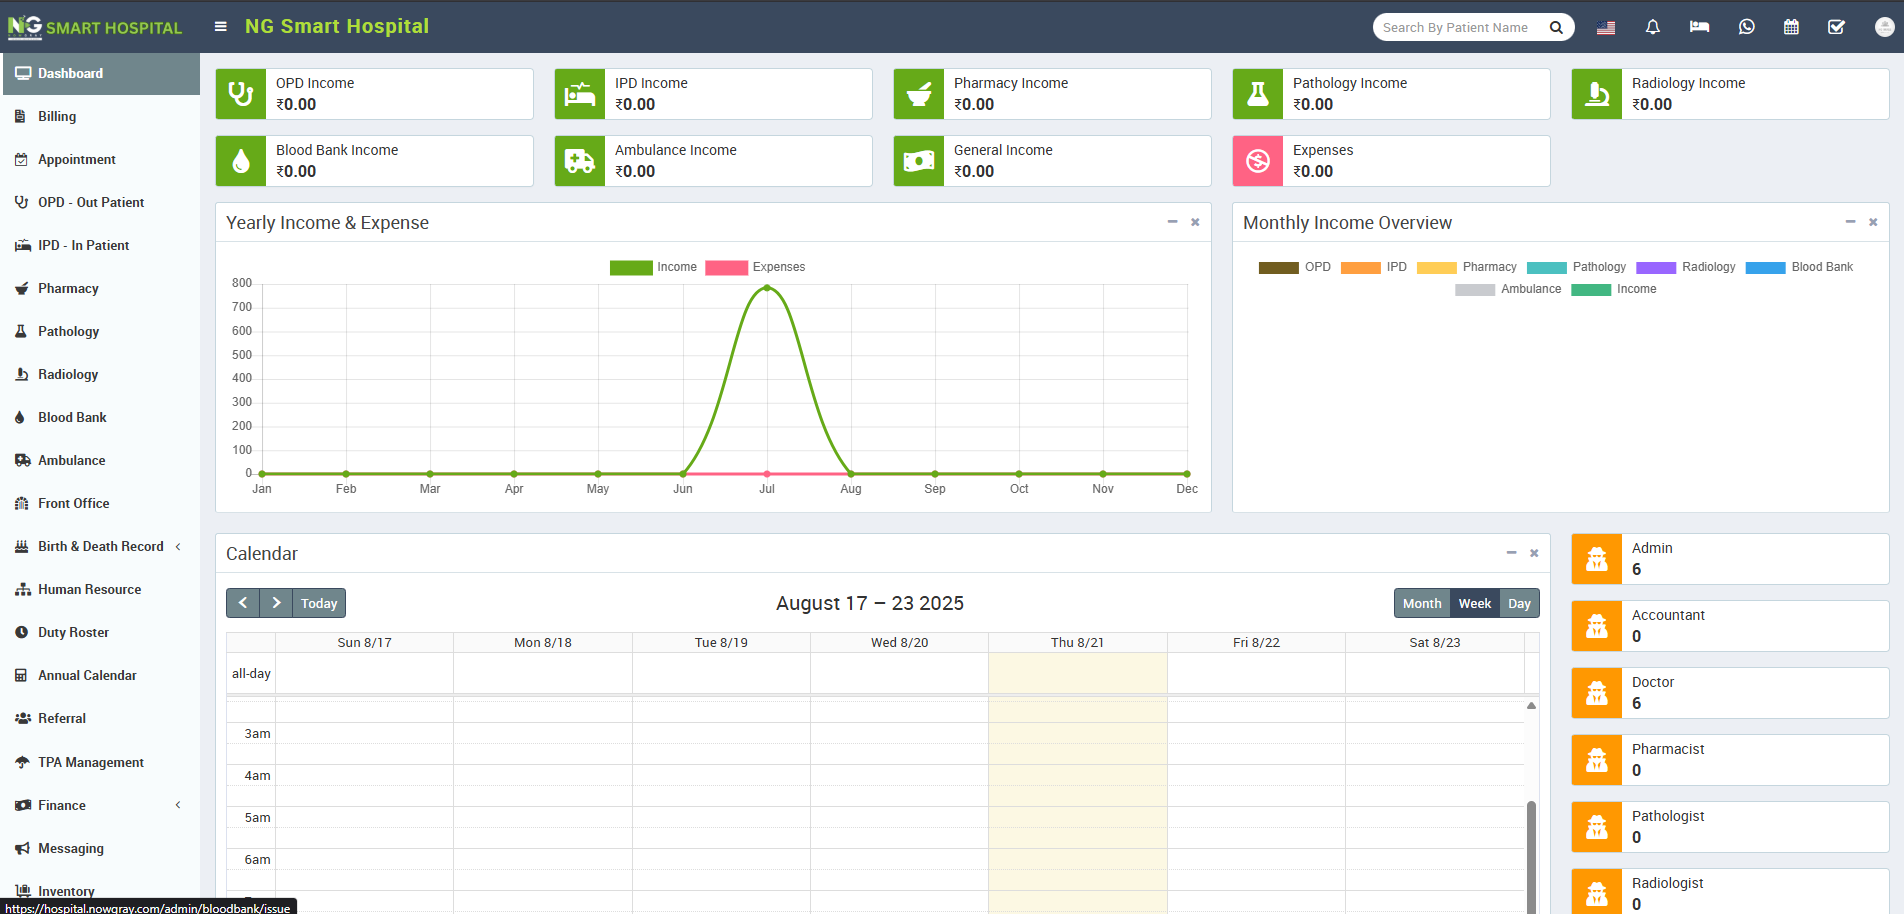1904x914 pixels.
Task: Click the task checklist icon in header
Action: click(1836, 27)
